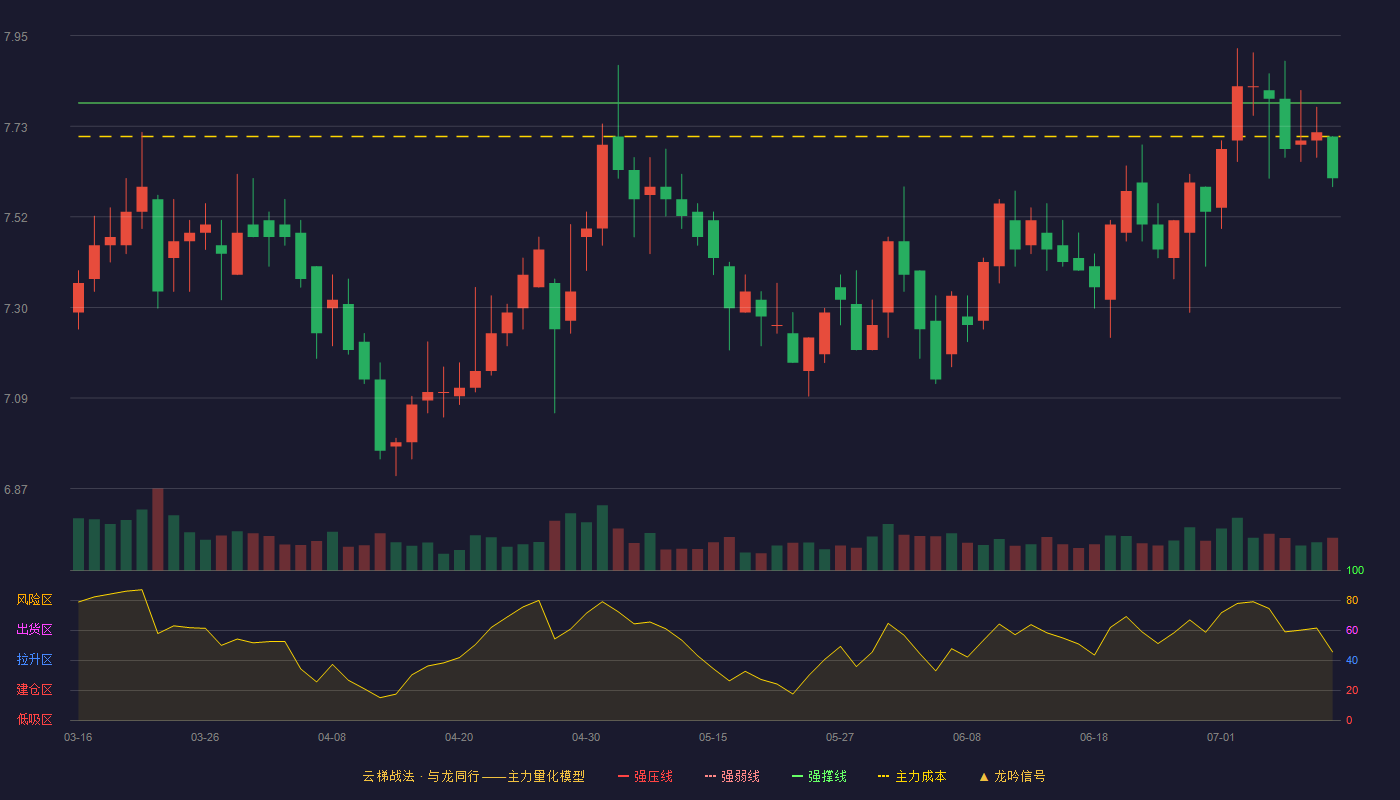Click the 04-20 date label
1400x800 pixels.
click(459, 737)
